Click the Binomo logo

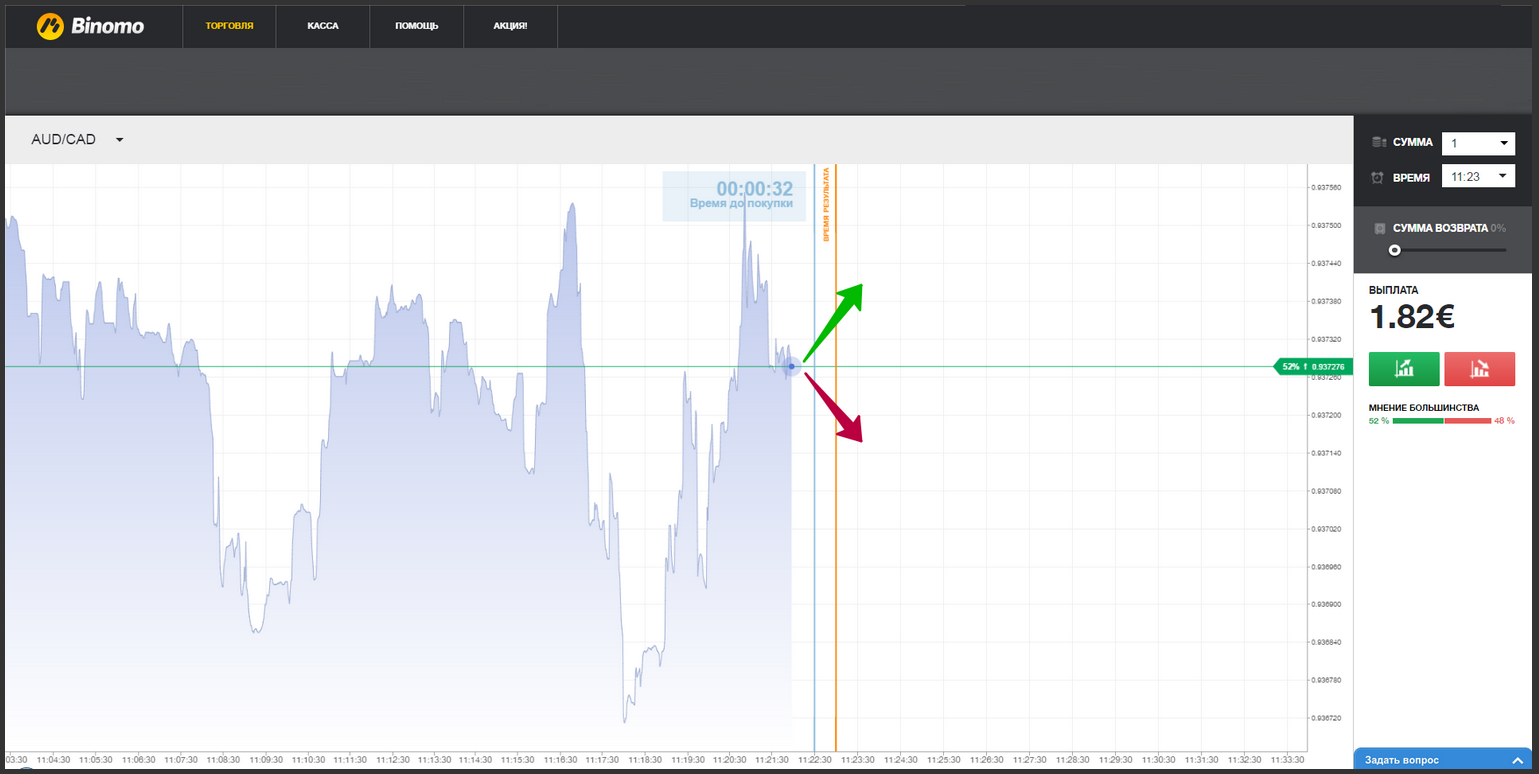pyautogui.click(x=91, y=26)
